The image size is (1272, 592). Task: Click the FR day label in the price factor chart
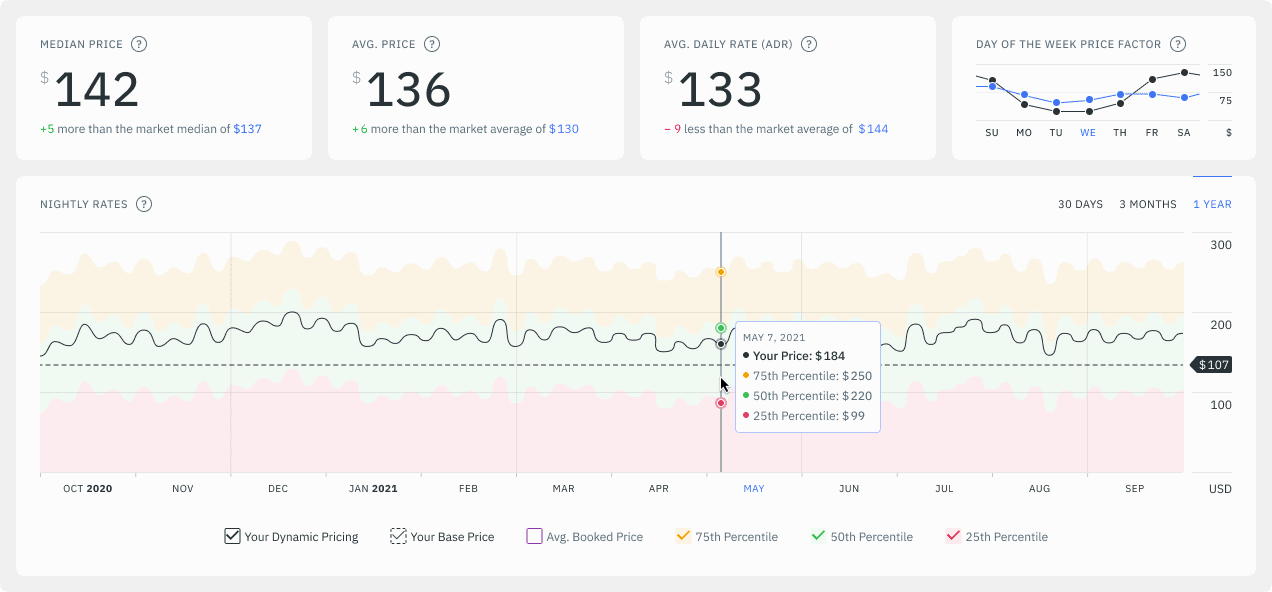pos(1152,133)
